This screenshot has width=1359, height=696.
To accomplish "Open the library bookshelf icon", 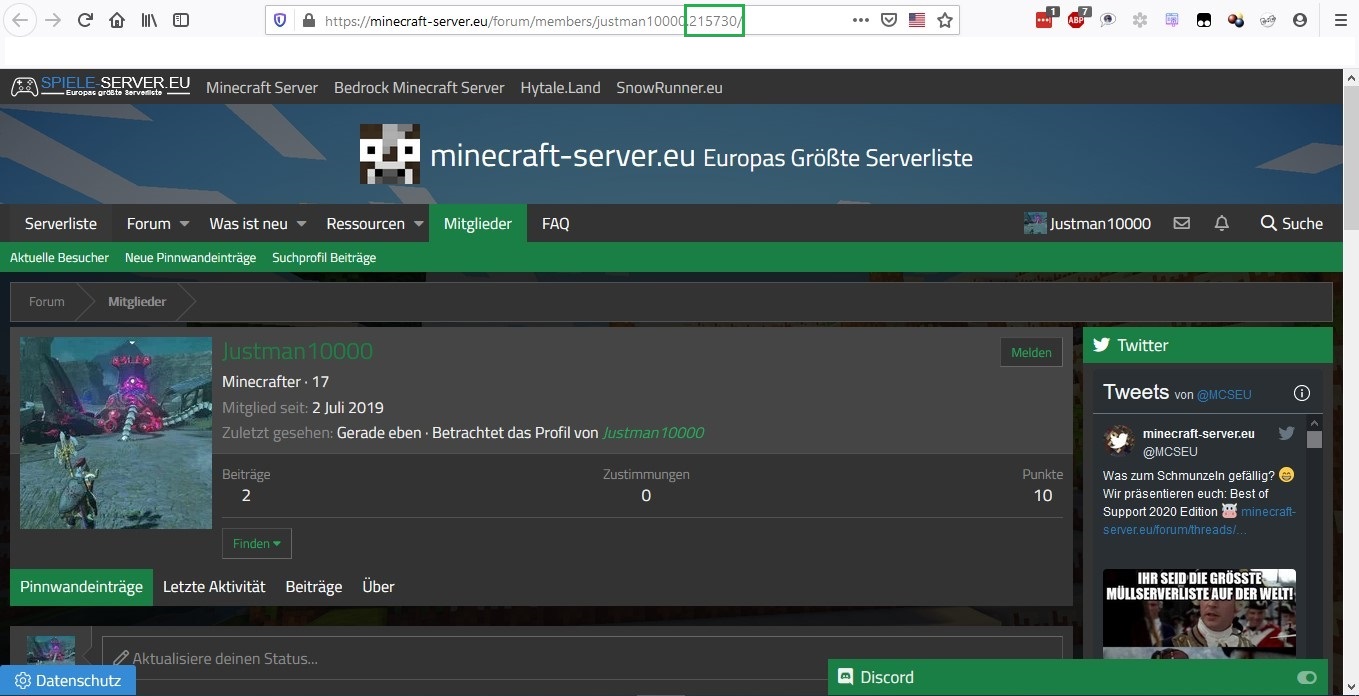I will (149, 20).
